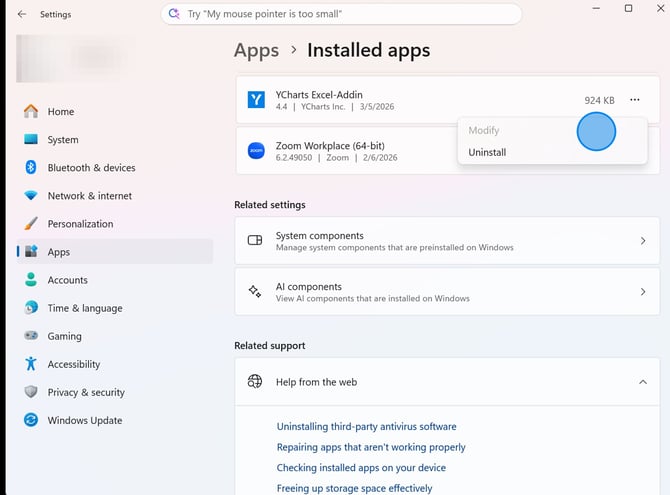Open System components settings
This screenshot has height=495, width=670.
(x=447, y=241)
